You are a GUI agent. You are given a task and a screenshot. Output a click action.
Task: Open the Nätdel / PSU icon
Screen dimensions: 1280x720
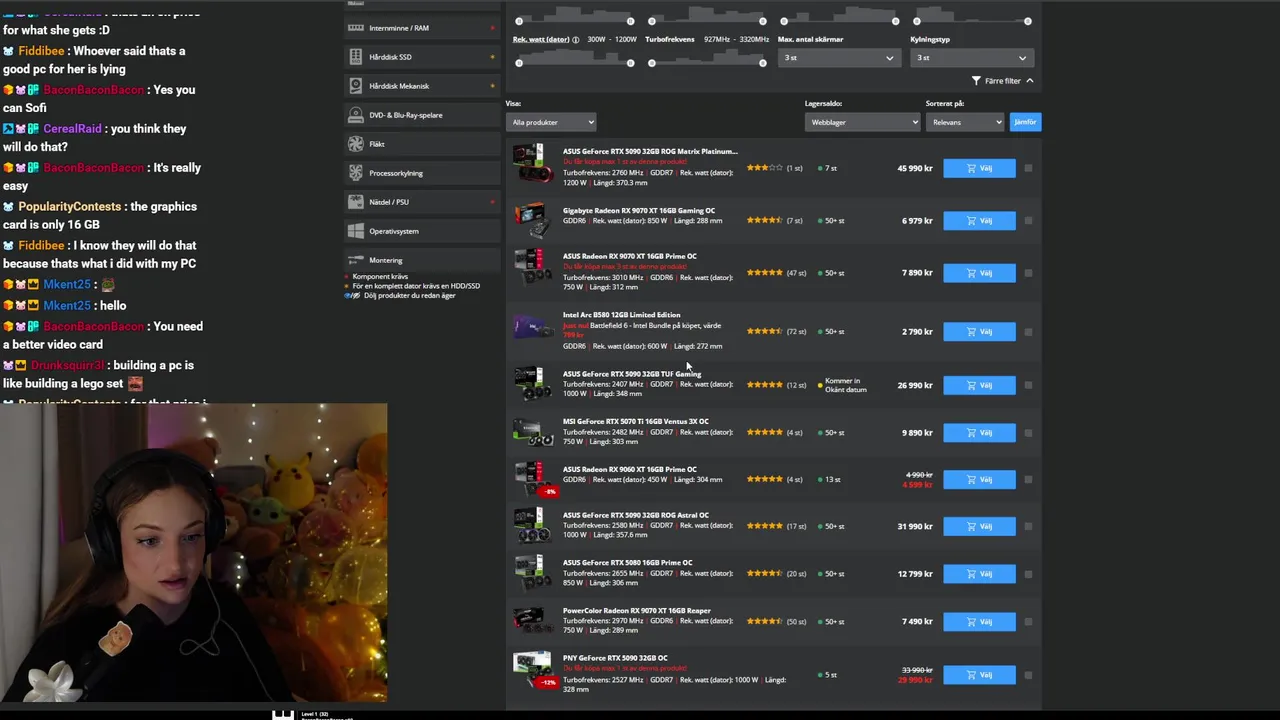click(355, 202)
